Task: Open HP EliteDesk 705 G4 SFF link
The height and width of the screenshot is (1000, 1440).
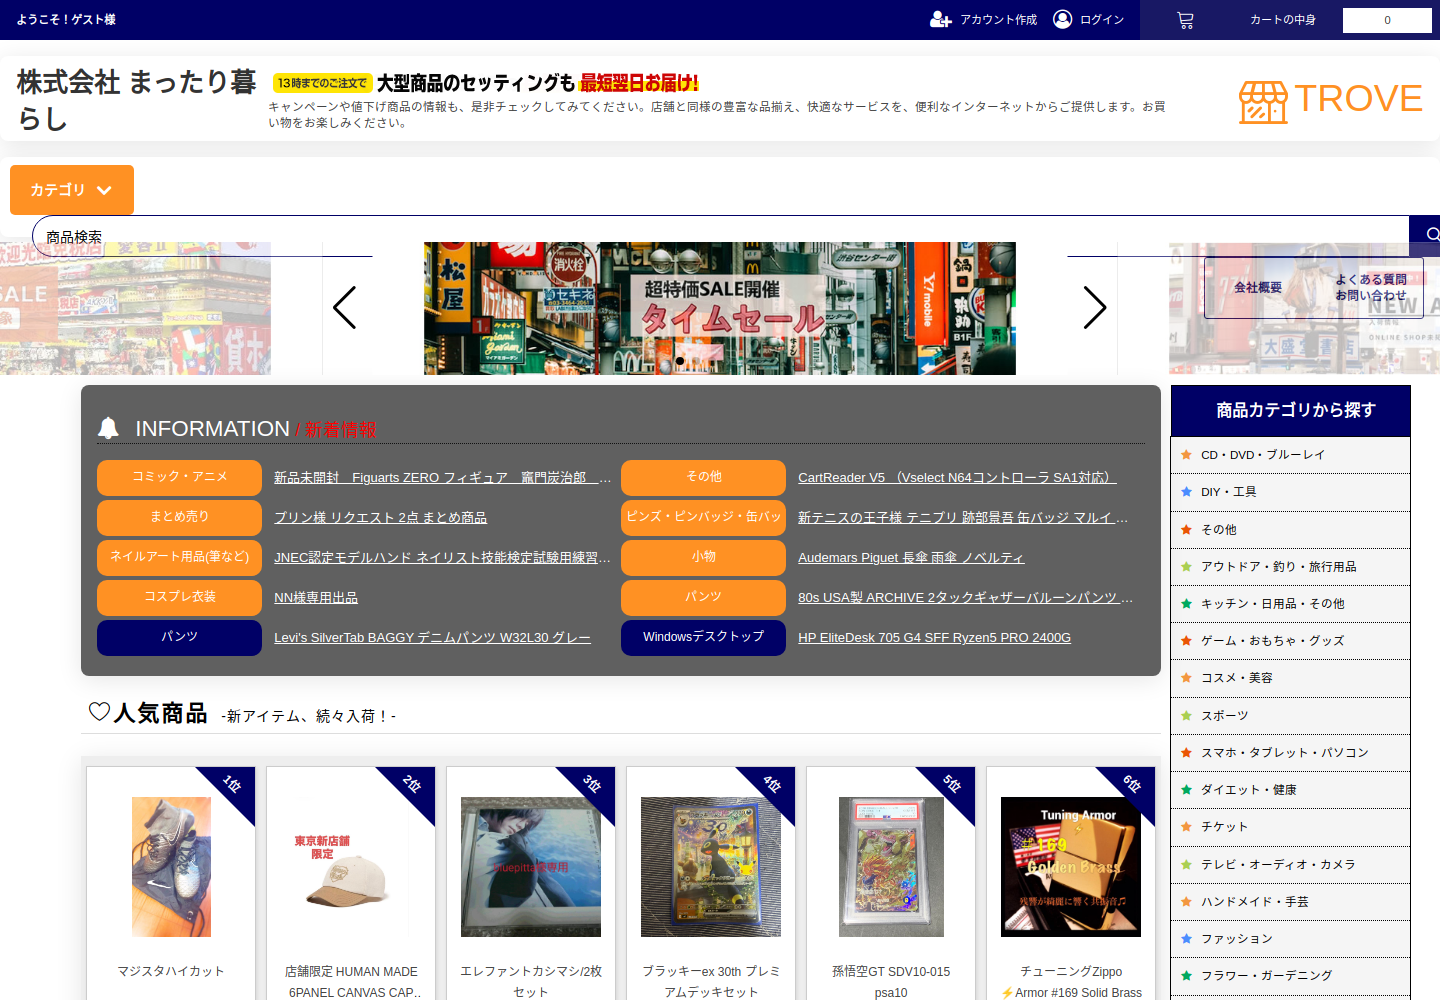Action: click(x=934, y=638)
